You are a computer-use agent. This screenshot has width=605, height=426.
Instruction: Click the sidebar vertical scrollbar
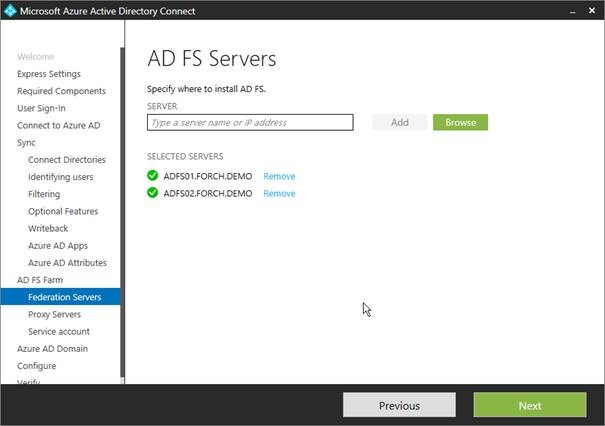click(x=122, y=212)
